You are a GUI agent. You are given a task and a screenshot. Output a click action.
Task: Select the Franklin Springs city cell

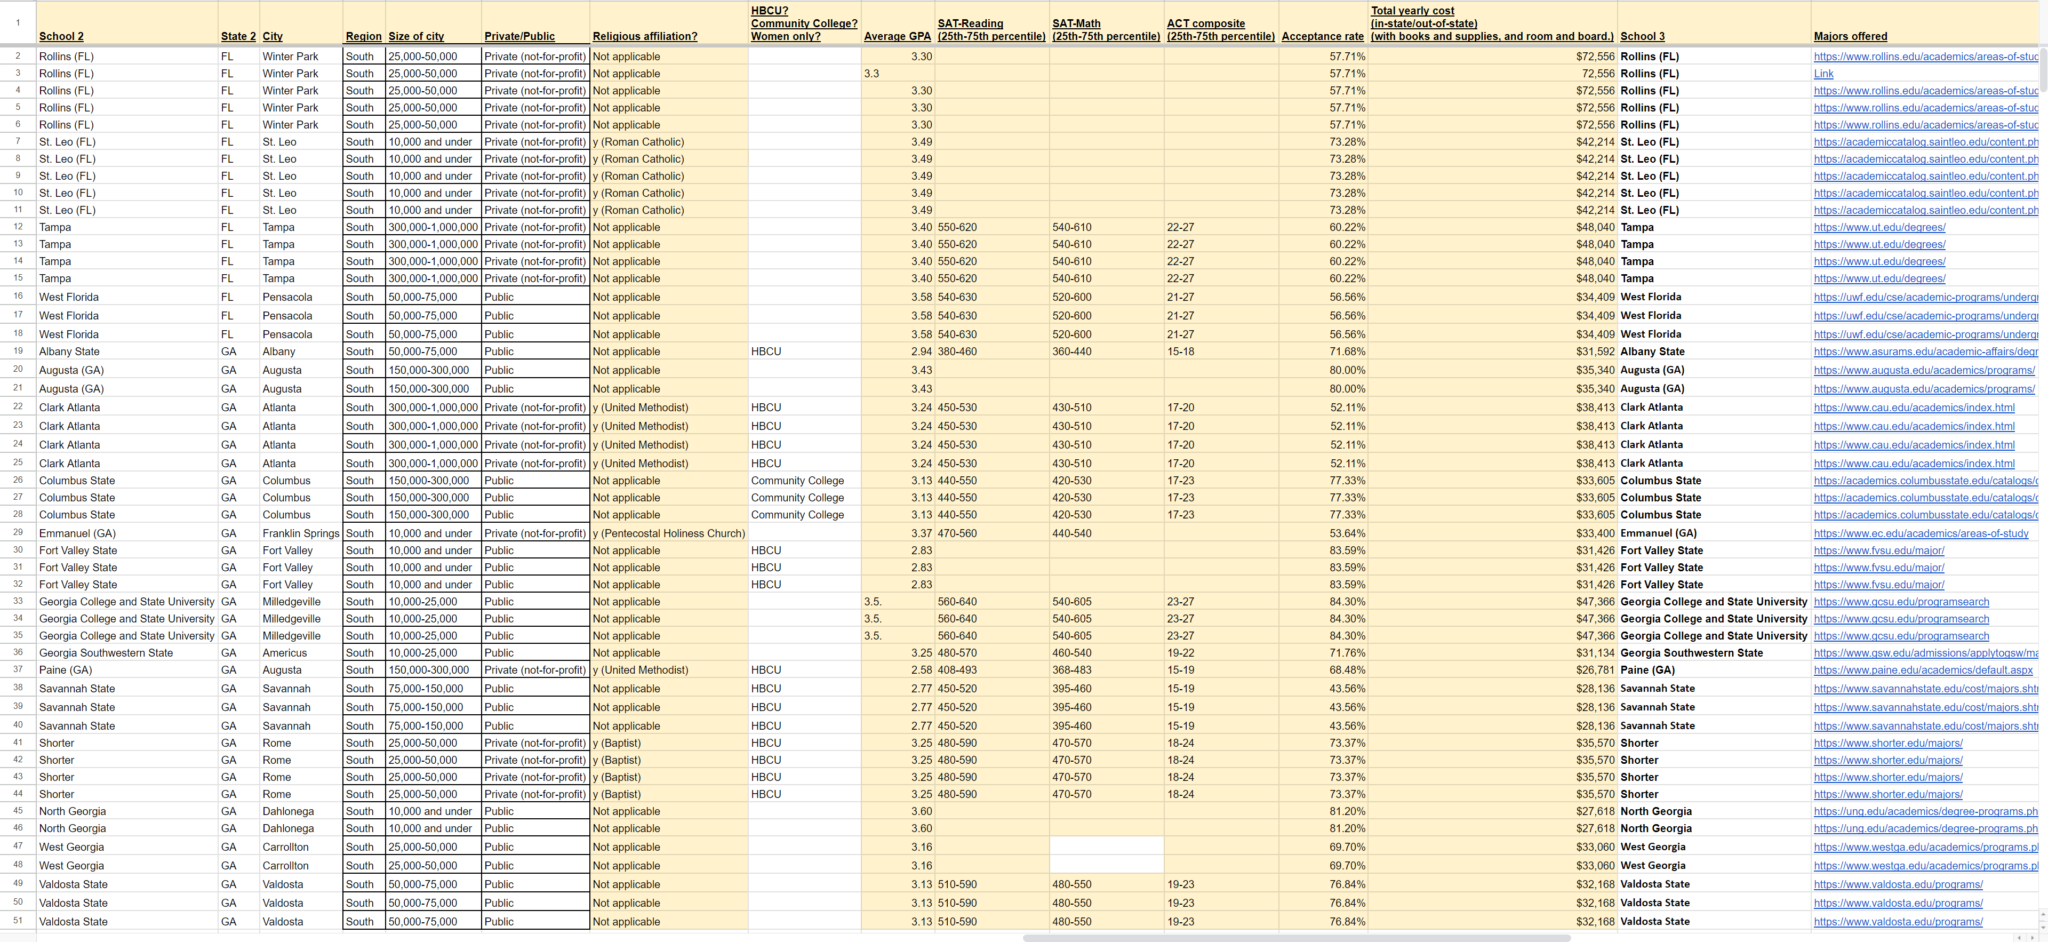301,534
